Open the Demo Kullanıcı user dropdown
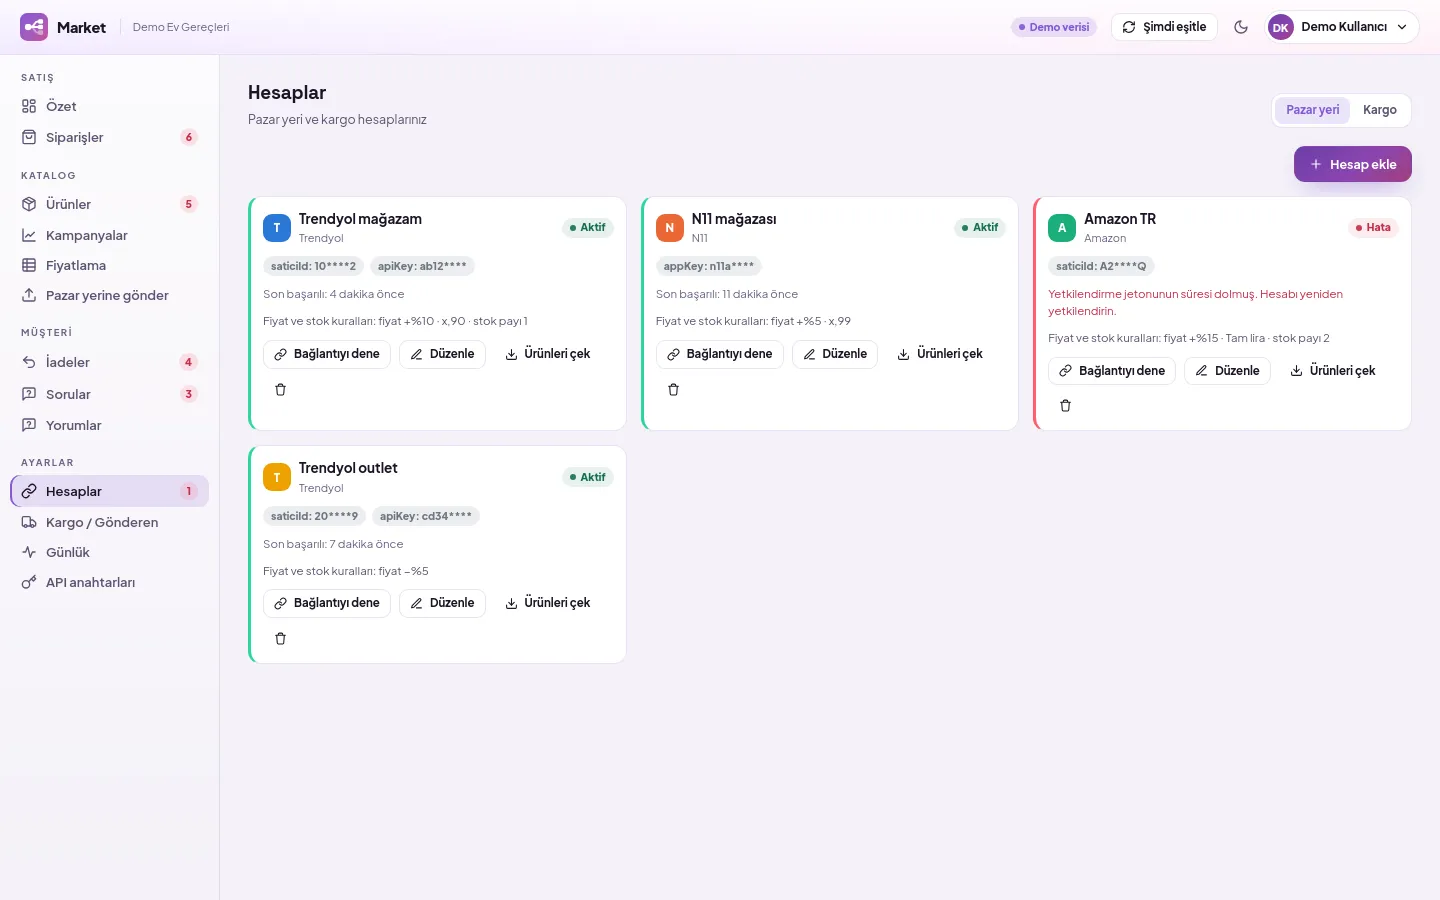 [1343, 27]
